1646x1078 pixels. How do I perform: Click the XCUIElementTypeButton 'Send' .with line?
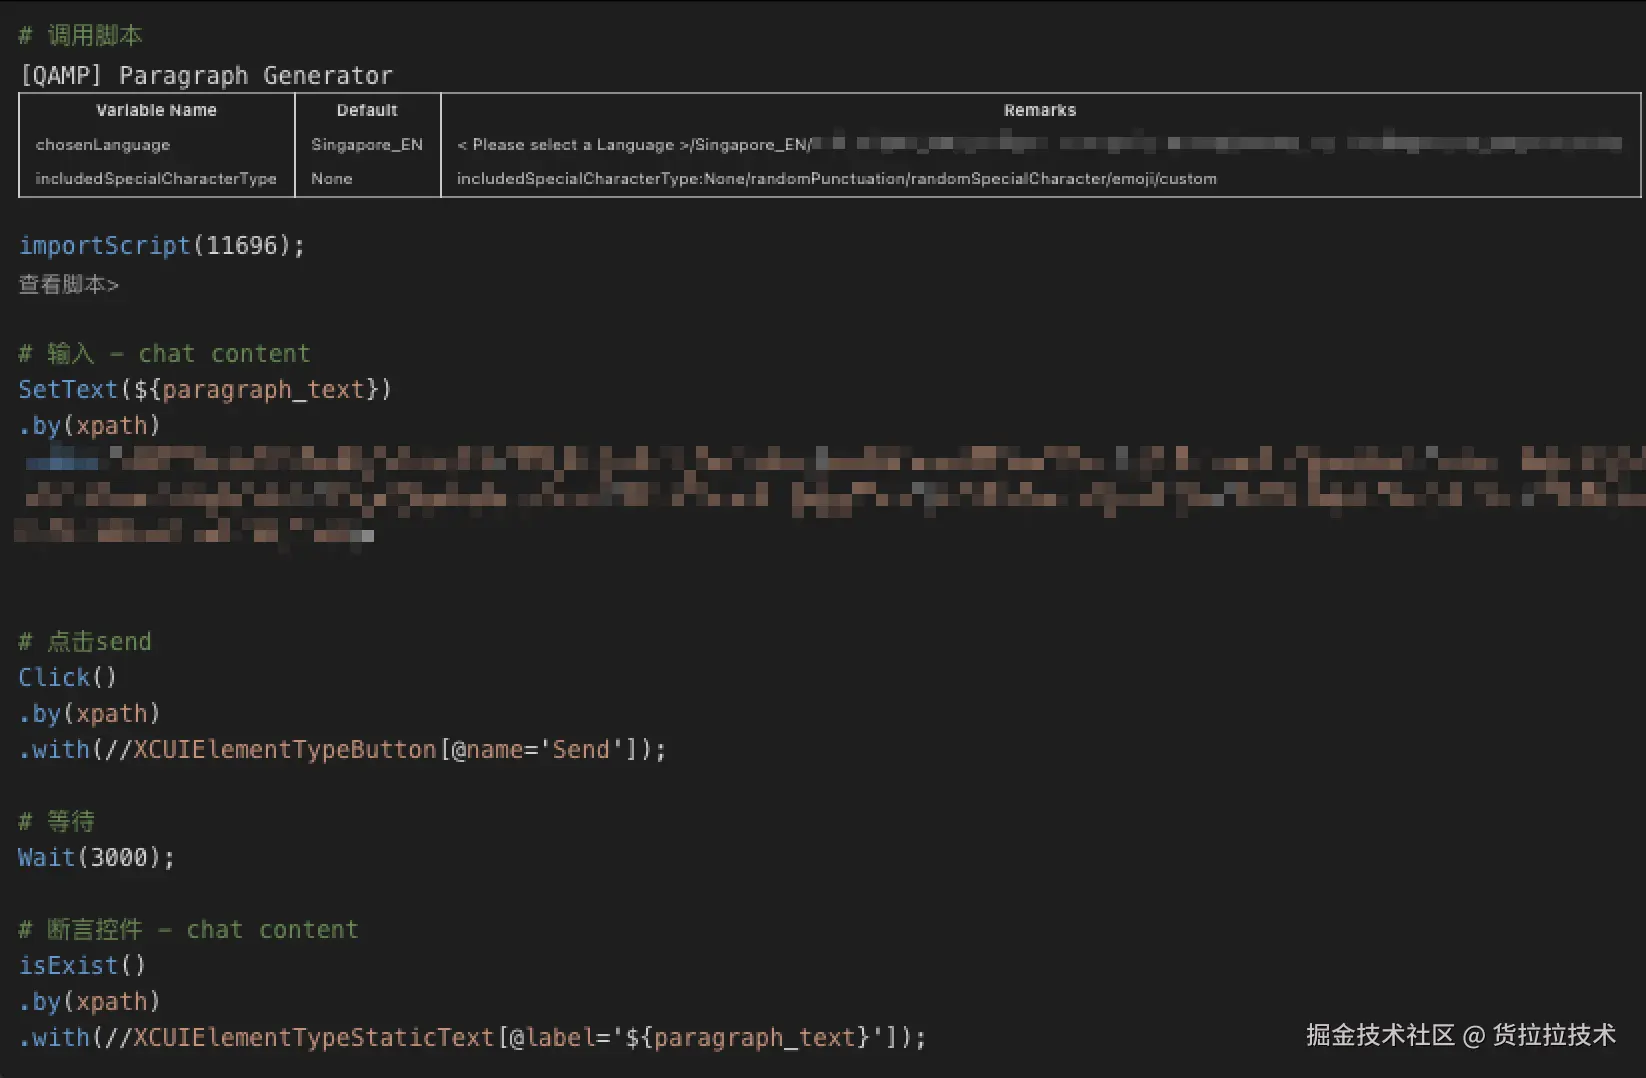(x=342, y=750)
